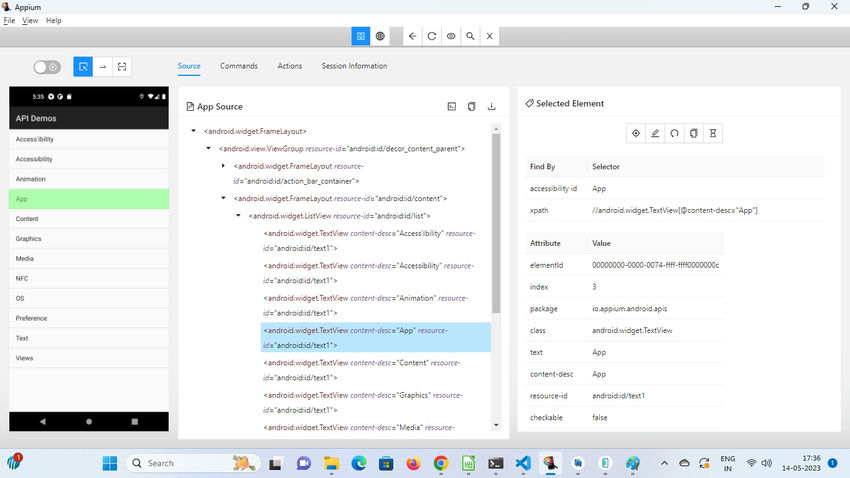
Task: Collapse the ListView android:id/list node
Action: pyautogui.click(x=238, y=216)
